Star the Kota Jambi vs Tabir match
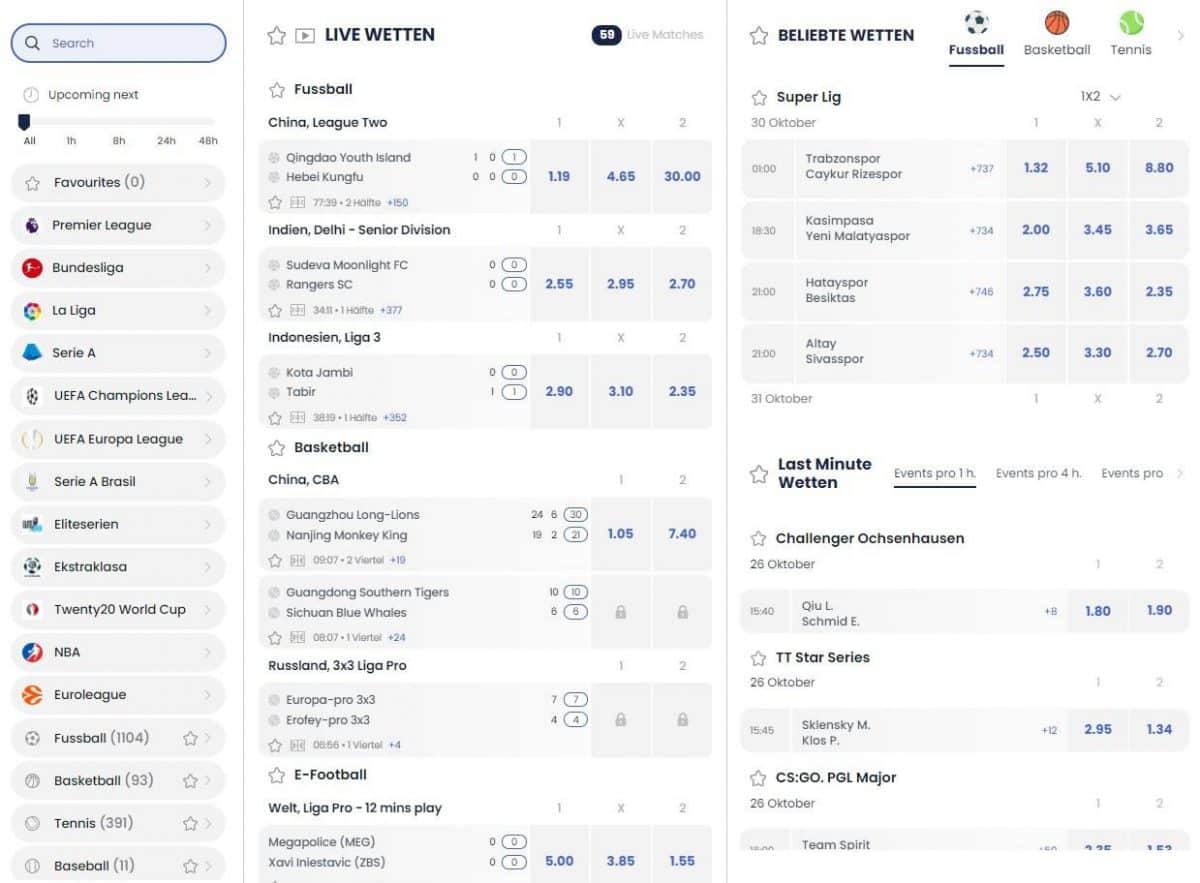This screenshot has height=883, width=1200. 275,418
